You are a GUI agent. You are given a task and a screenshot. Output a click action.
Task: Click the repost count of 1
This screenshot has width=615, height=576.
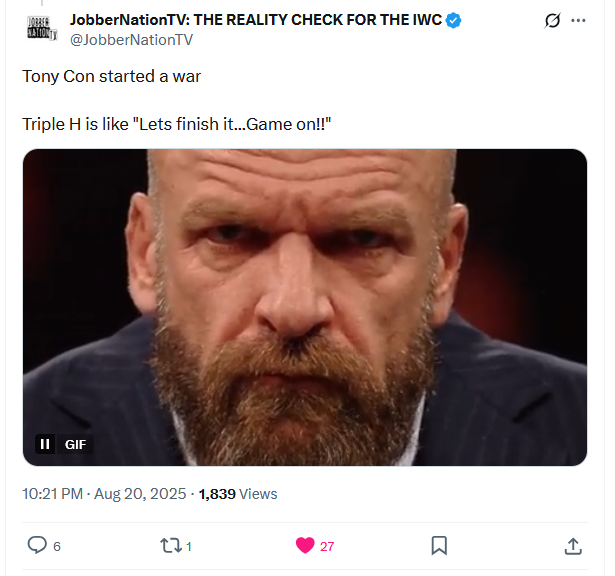(x=189, y=546)
